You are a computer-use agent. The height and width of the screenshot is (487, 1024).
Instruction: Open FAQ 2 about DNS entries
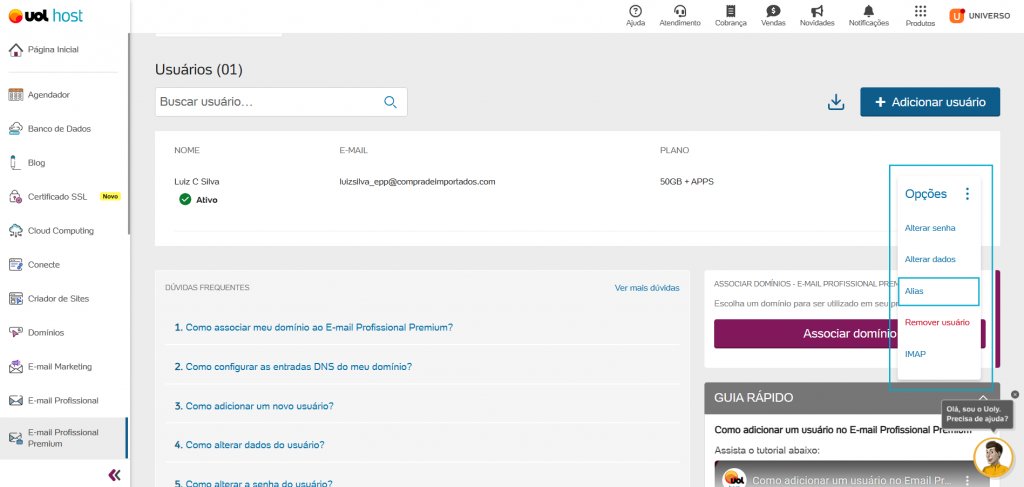pyautogui.click(x=293, y=367)
